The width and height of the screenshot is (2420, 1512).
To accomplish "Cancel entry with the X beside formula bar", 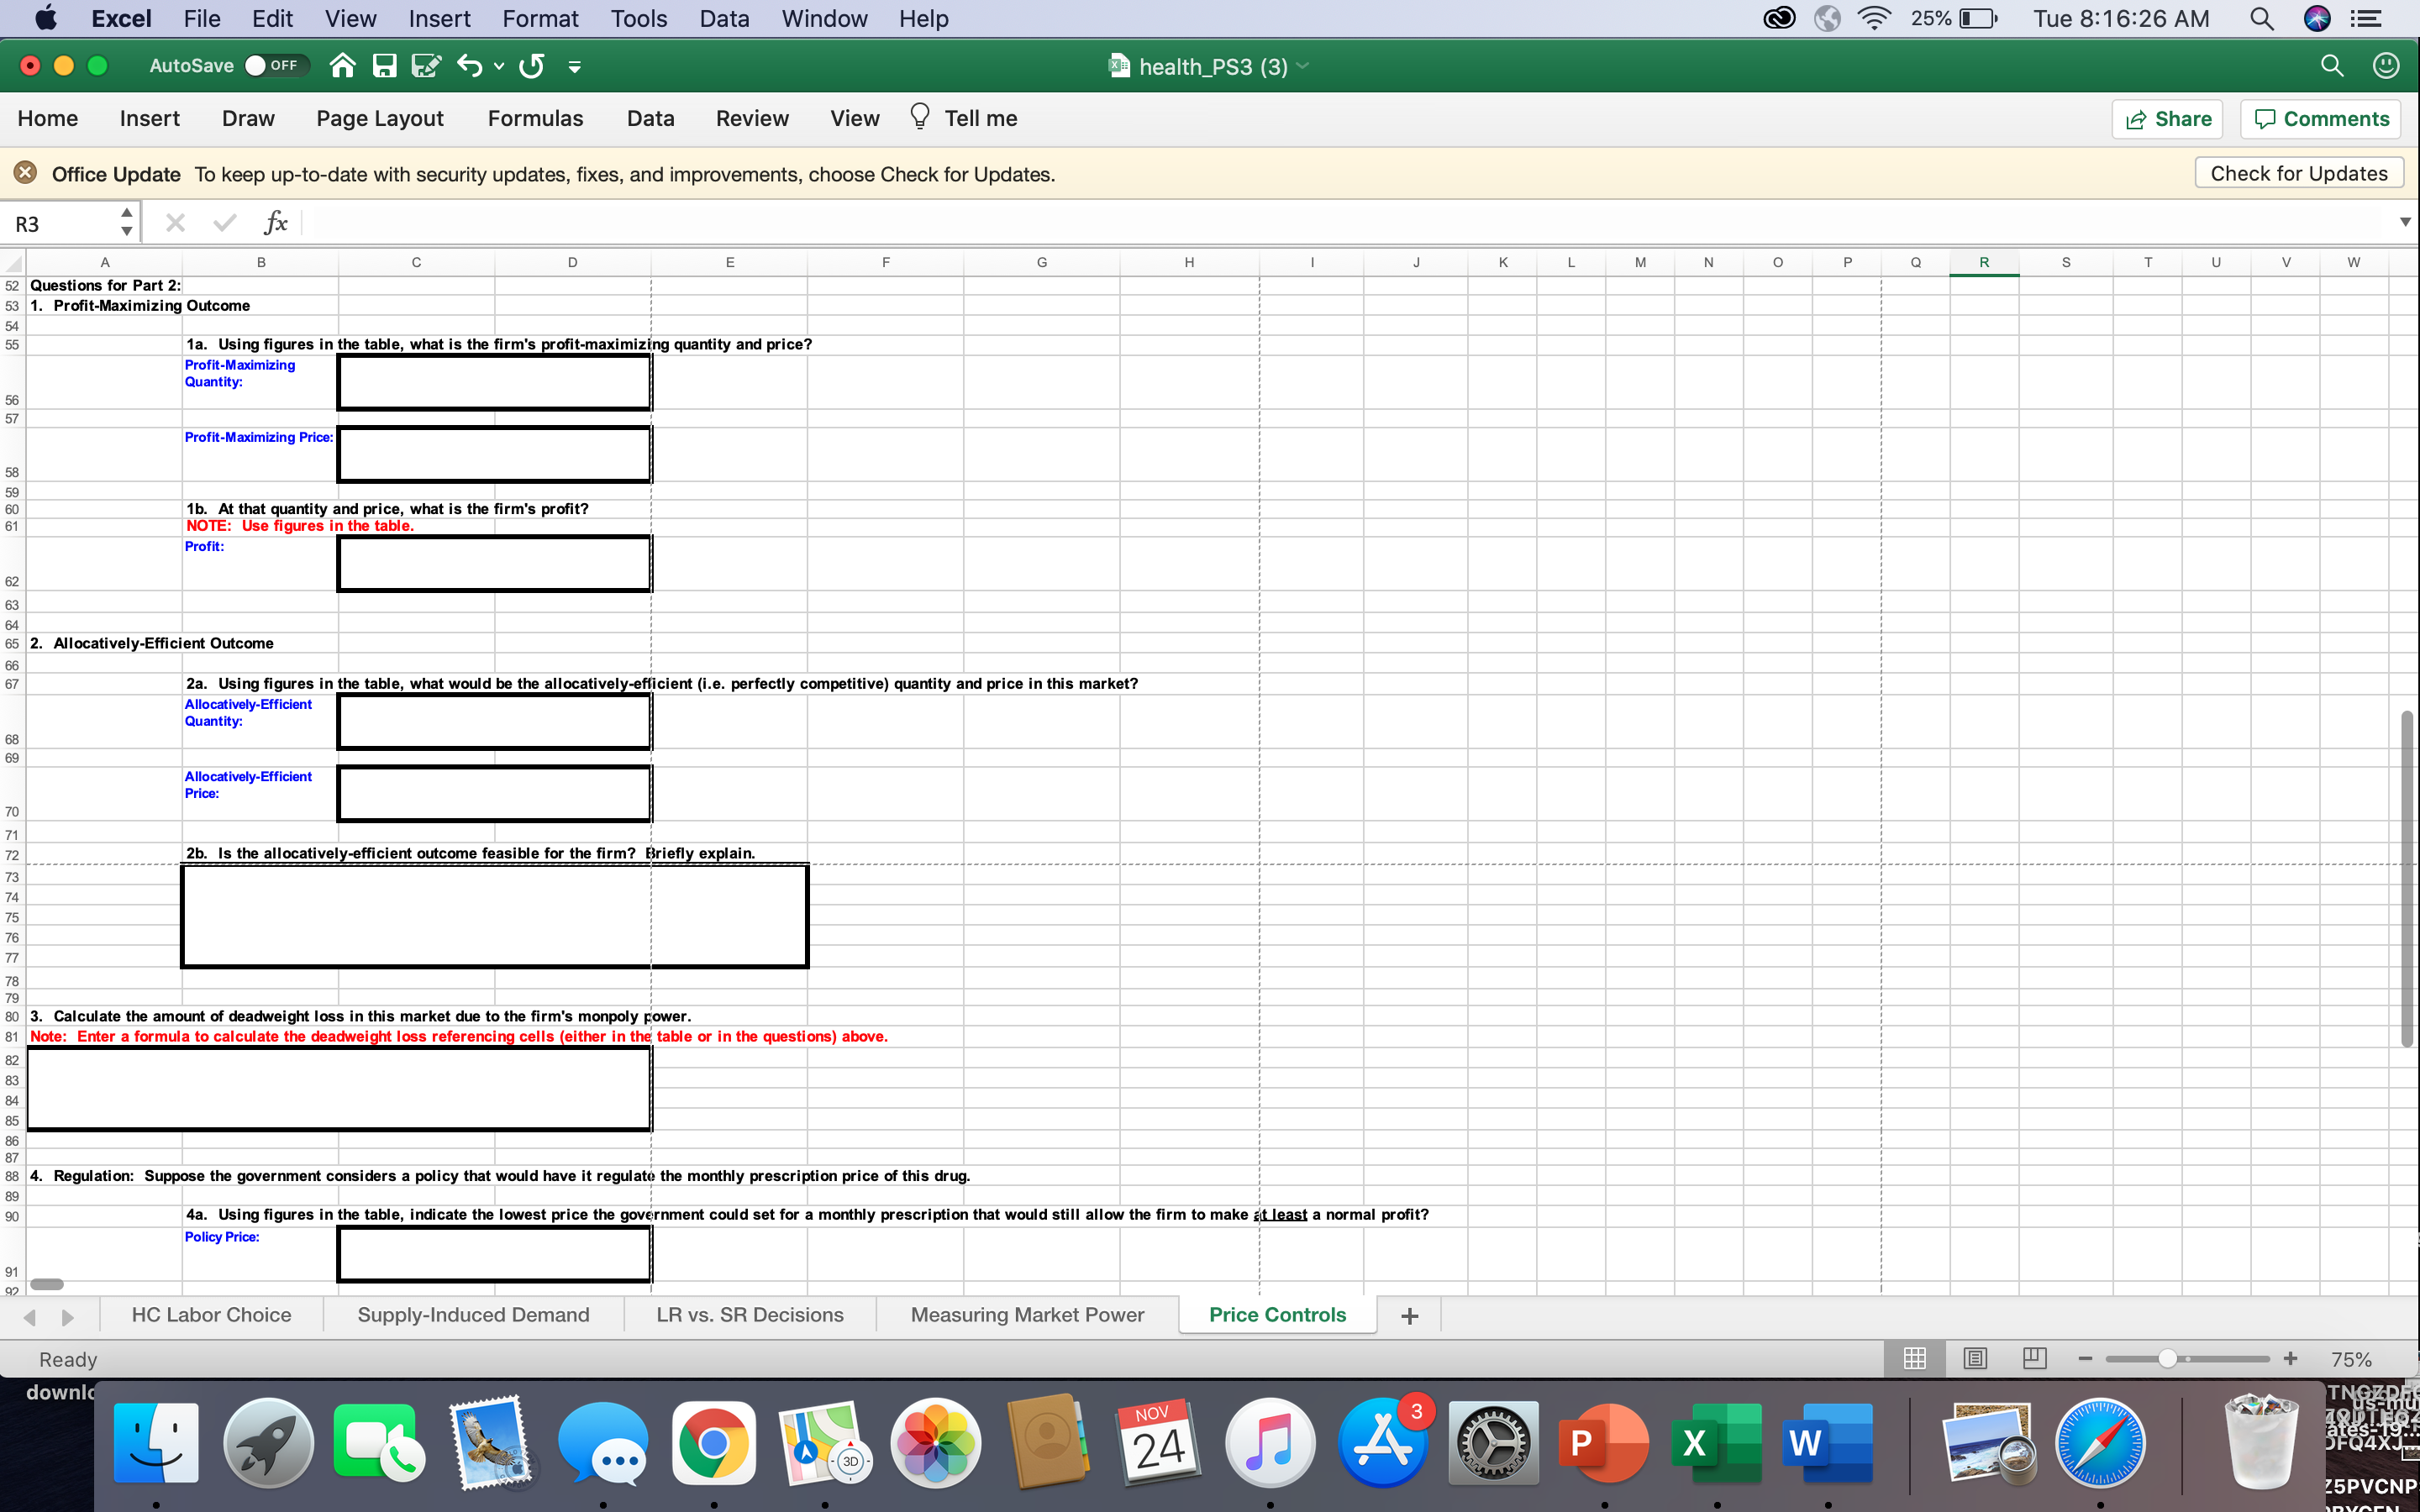I will 176,222.
